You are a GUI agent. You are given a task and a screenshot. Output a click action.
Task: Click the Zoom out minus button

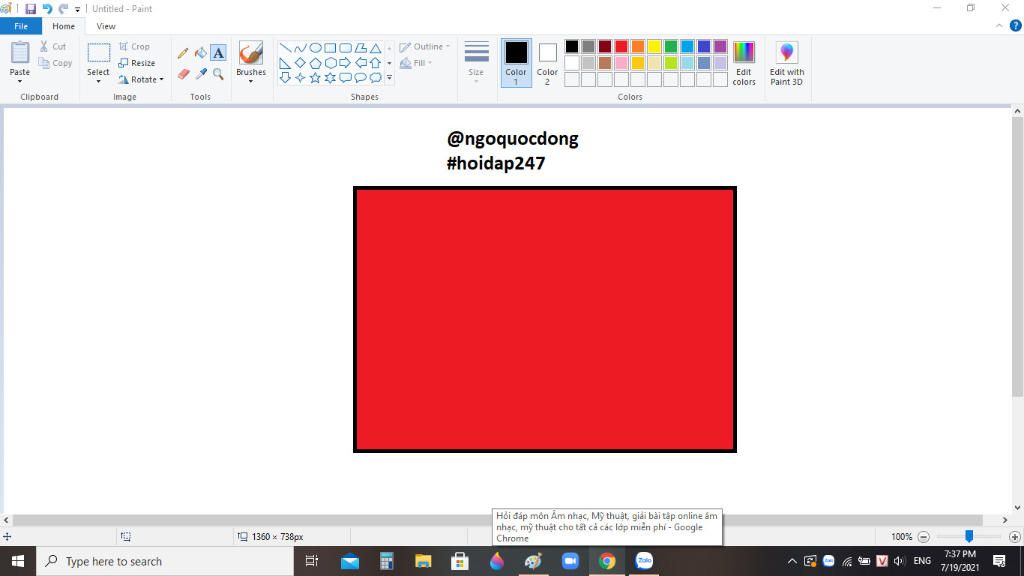923,537
